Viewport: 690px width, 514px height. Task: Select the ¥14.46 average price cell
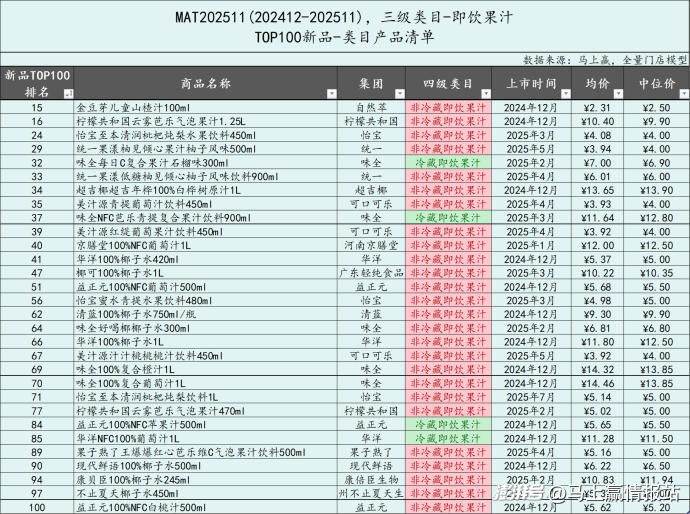click(x=597, y=382)
